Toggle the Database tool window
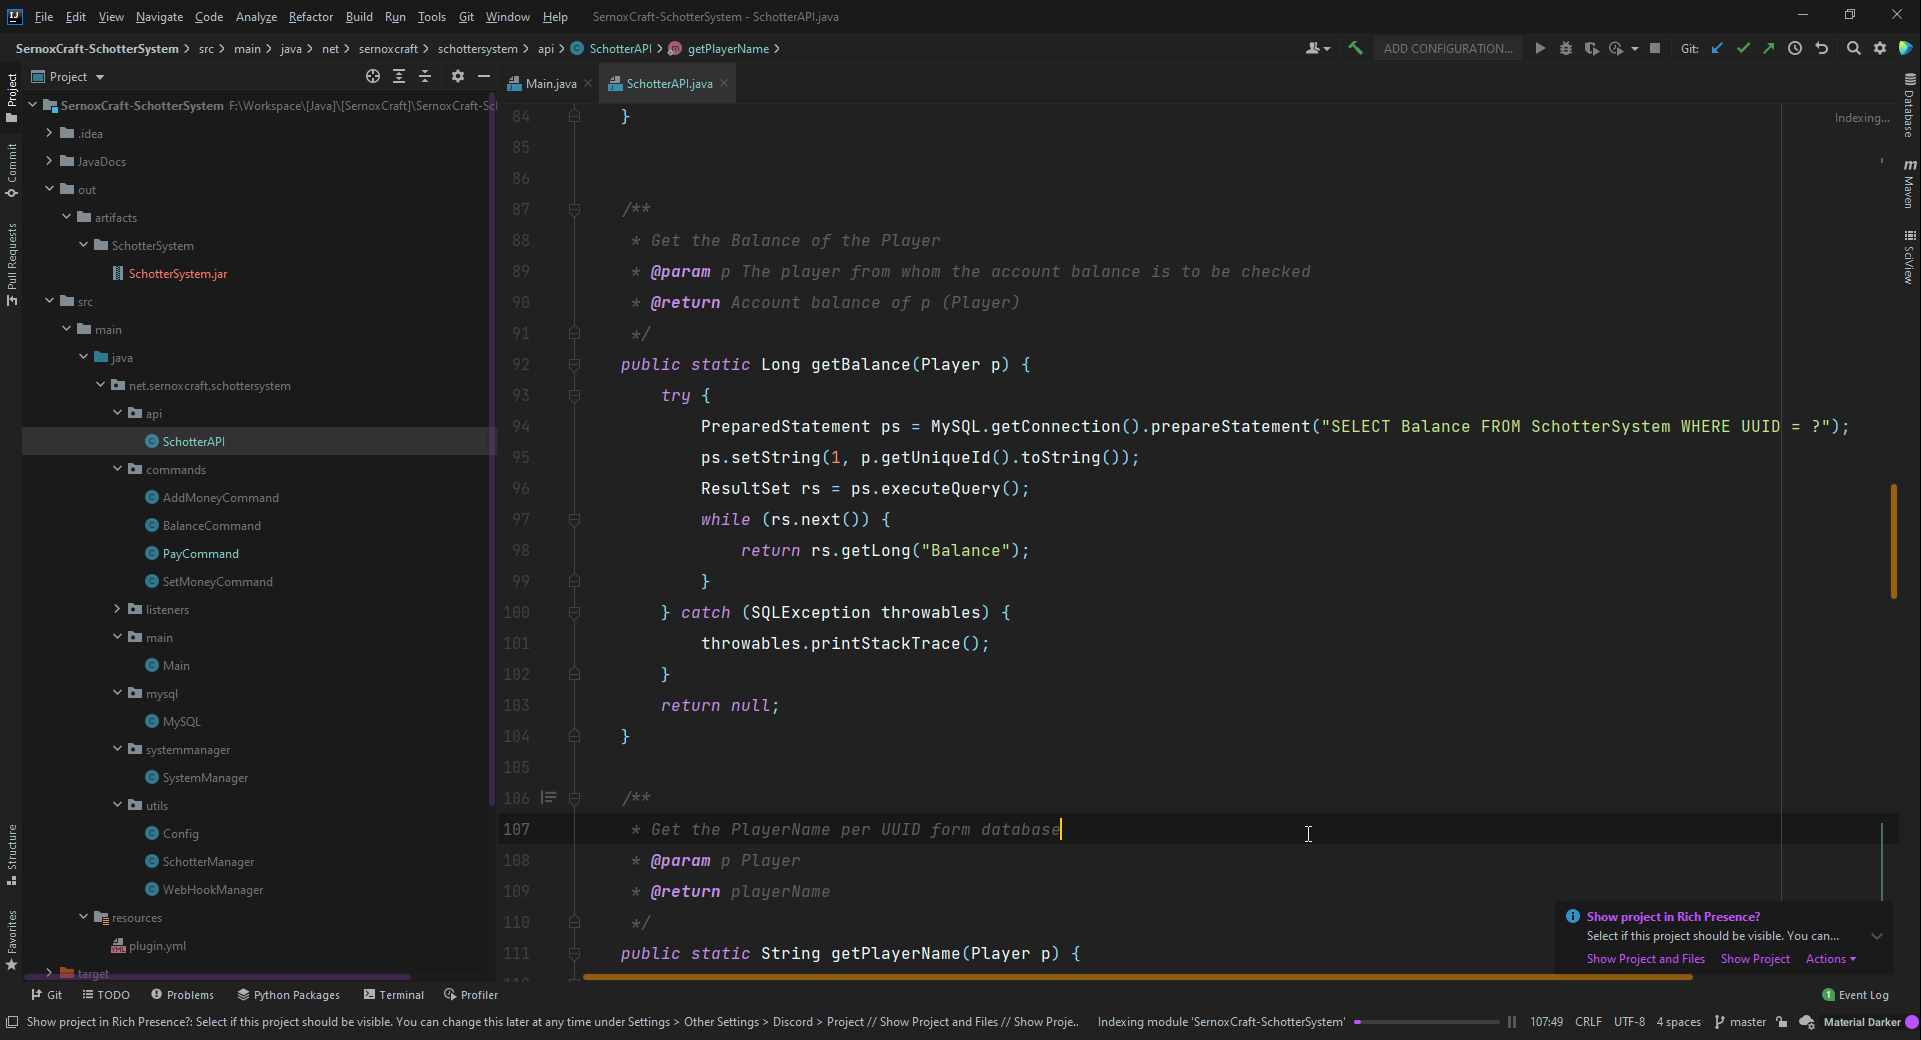The height and width of the screenshot is (1040, 1921). coord(1909,105)
